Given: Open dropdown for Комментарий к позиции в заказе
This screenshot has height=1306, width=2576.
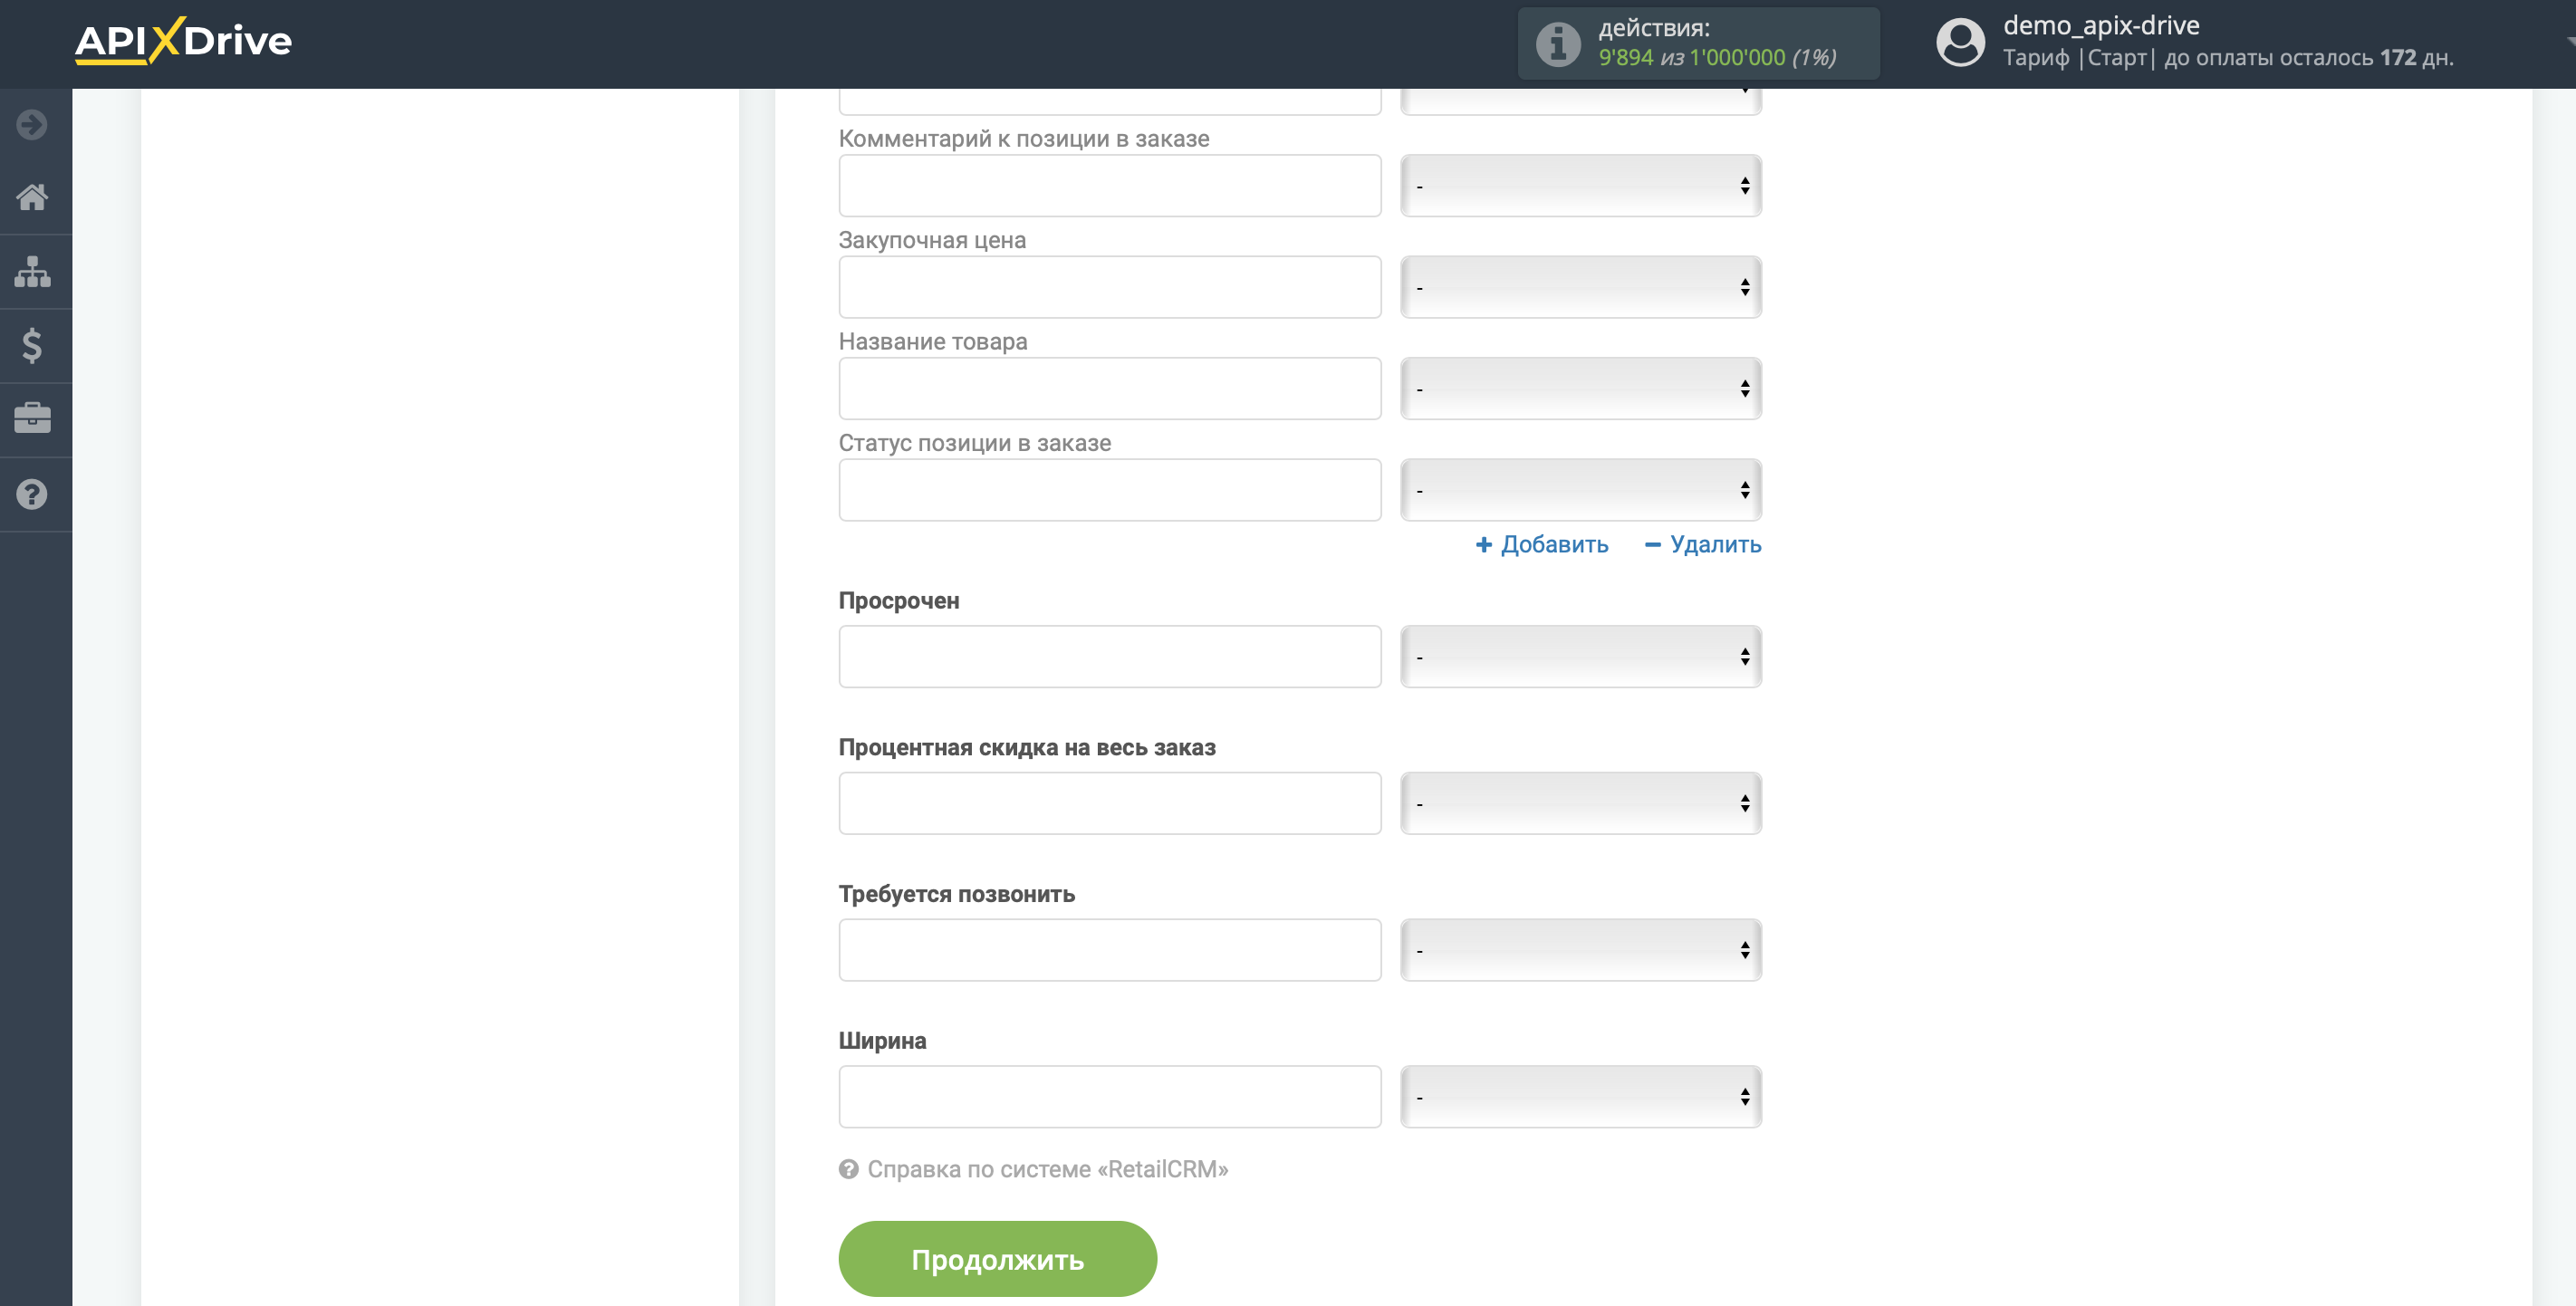Looking at the screenshot, I should pos(1580,186).
